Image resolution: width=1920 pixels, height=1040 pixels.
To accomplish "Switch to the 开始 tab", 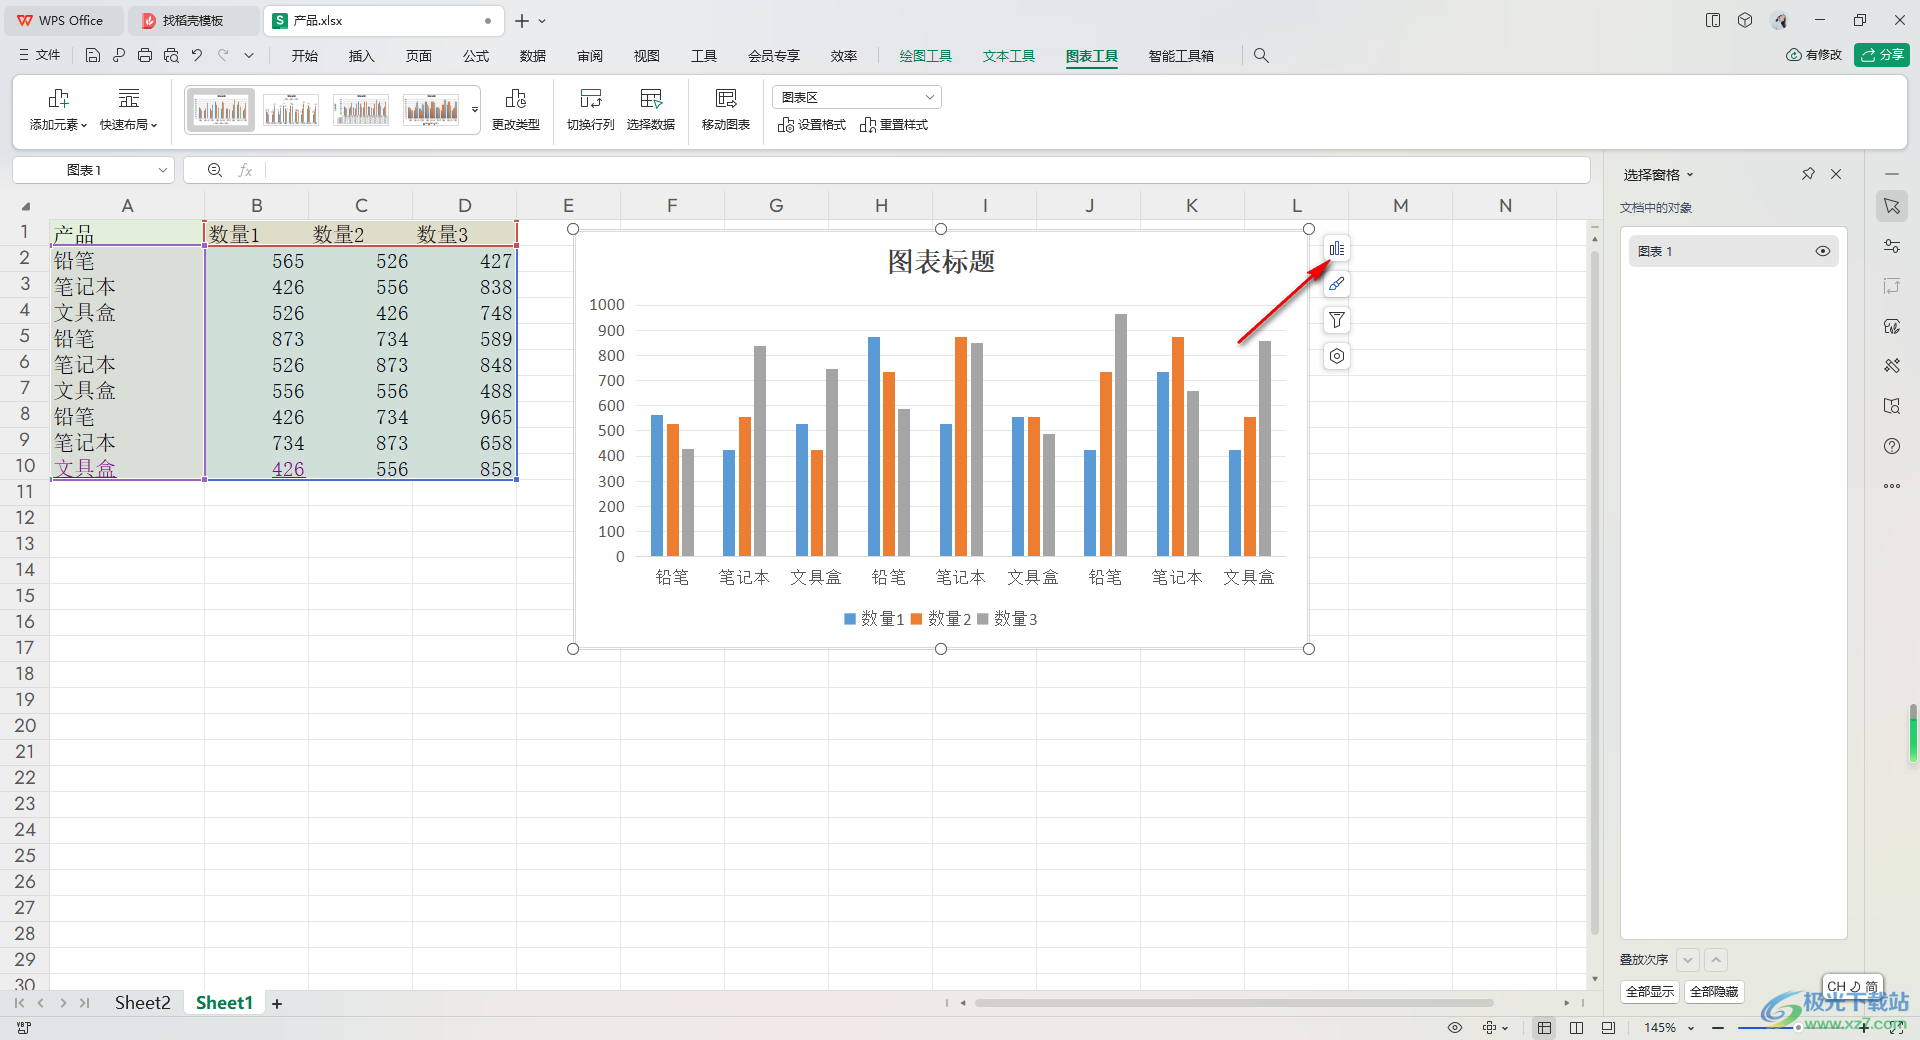I will pos(305,56).
